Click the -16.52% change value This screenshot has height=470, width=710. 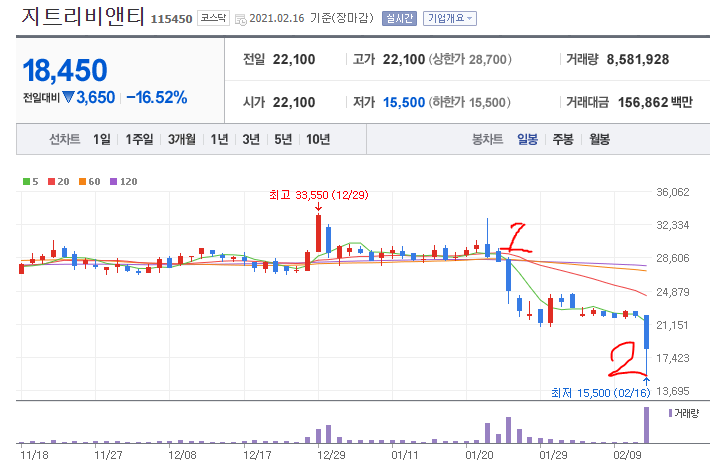pyautogui.click(x=157, y=97)
